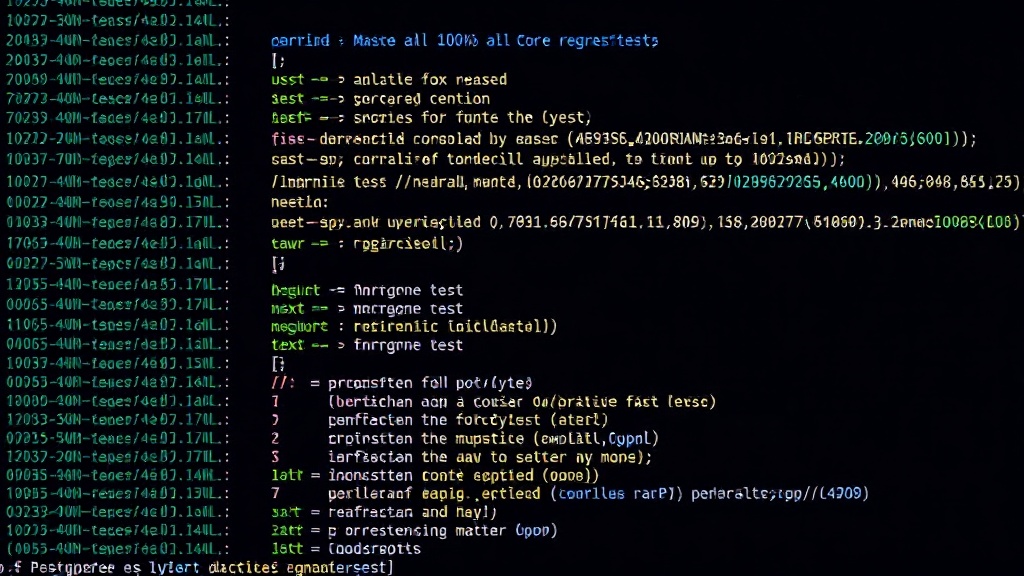Select the 'sast-sp' line with 'up to'
The image size is (1024, 576).
558,159
